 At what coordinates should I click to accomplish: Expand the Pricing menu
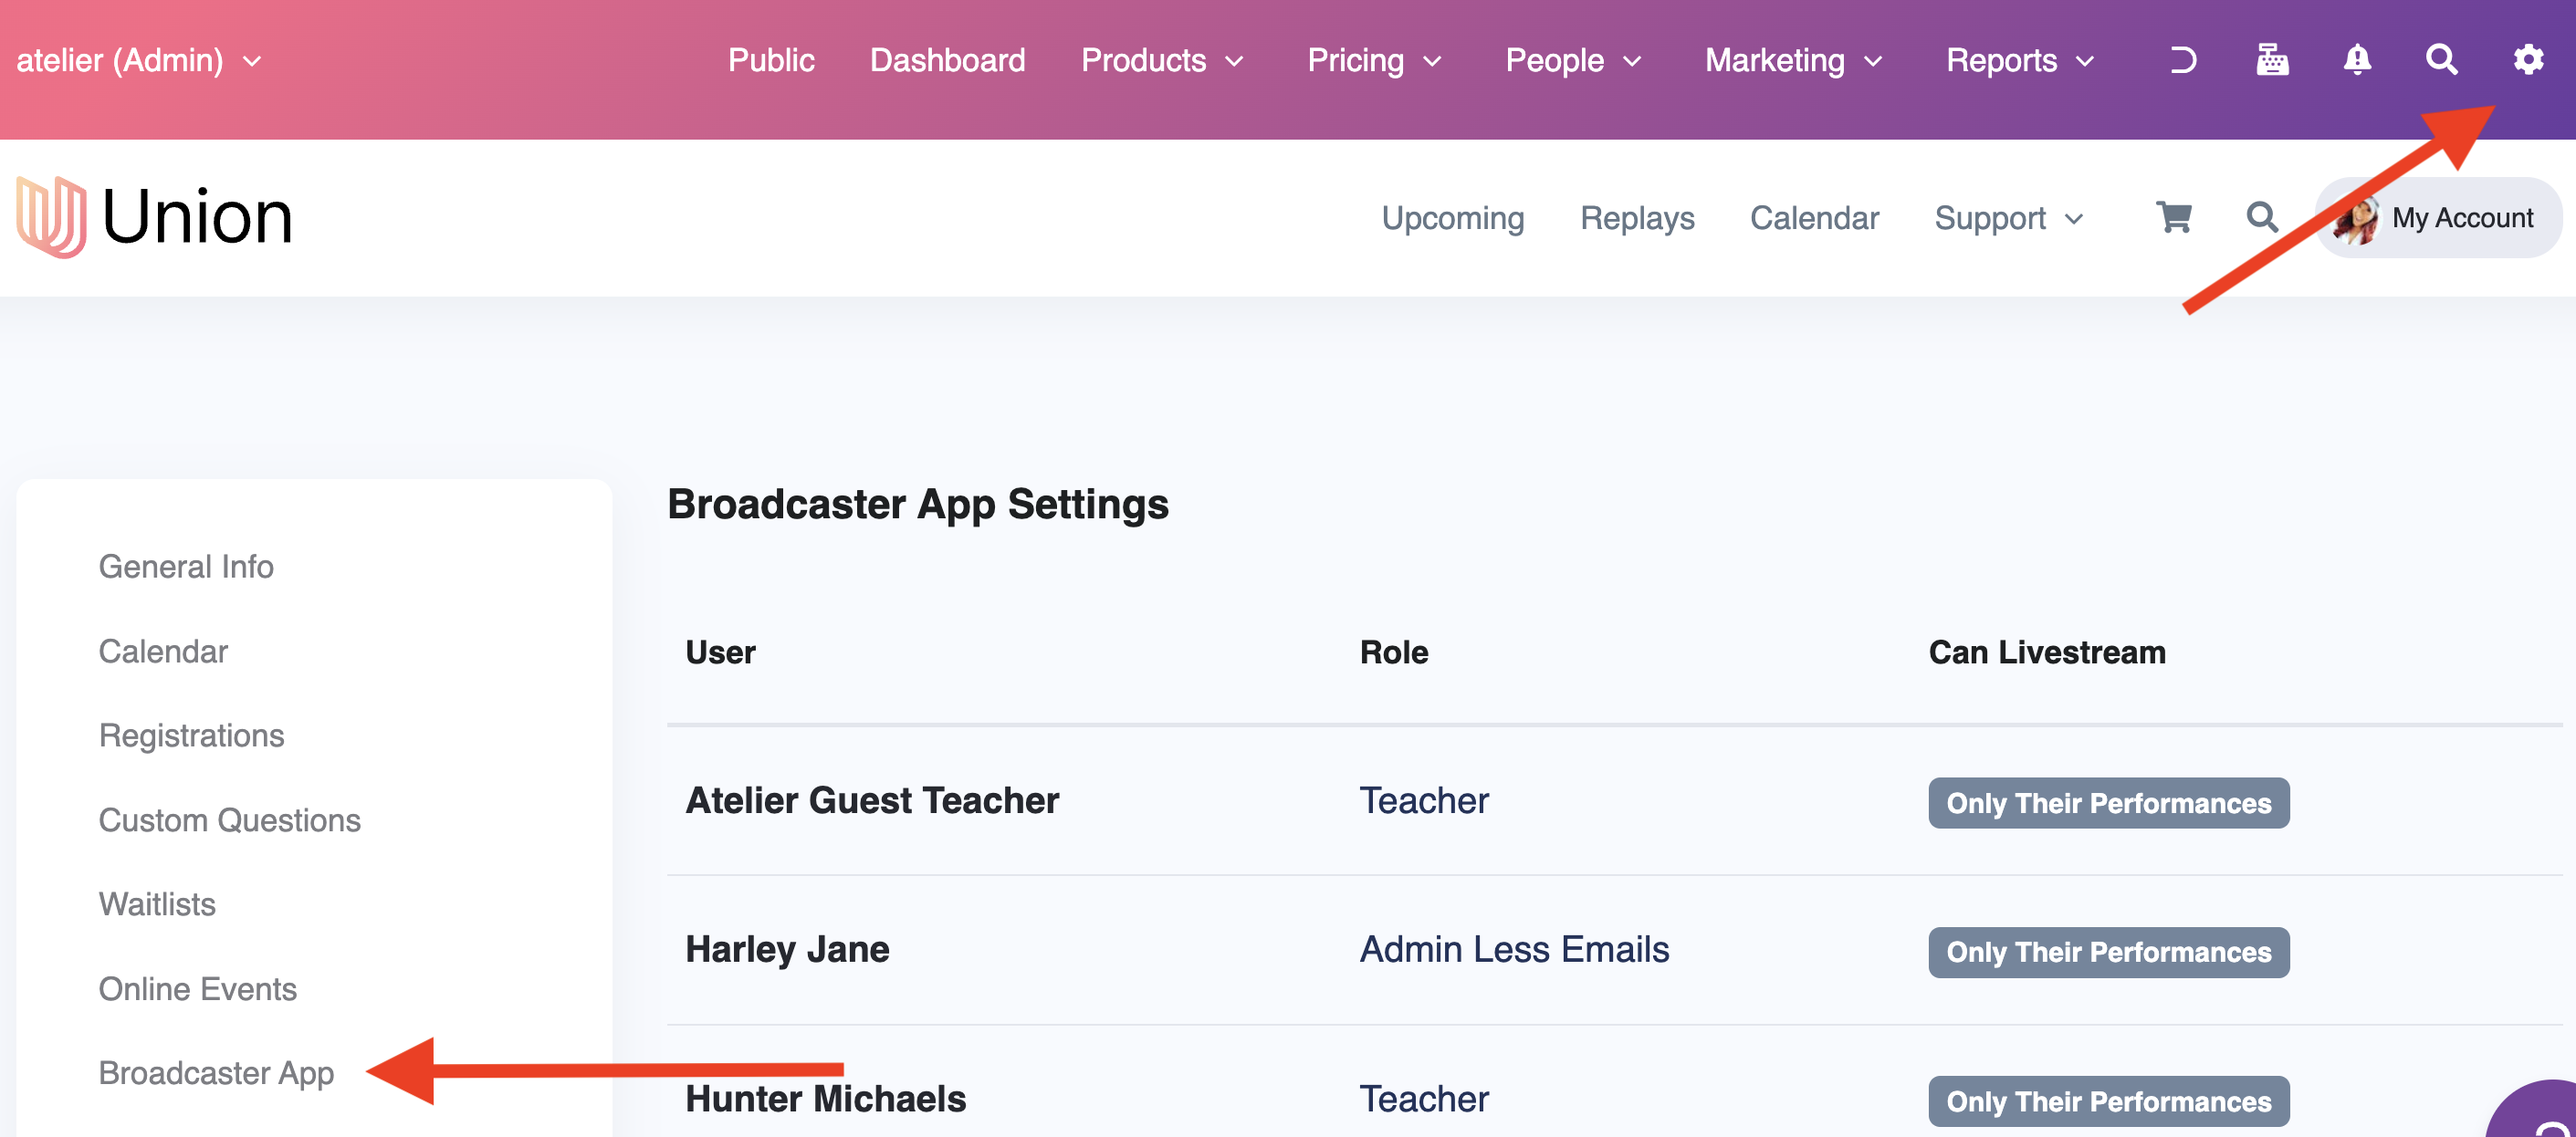(x=1374, y=61)
